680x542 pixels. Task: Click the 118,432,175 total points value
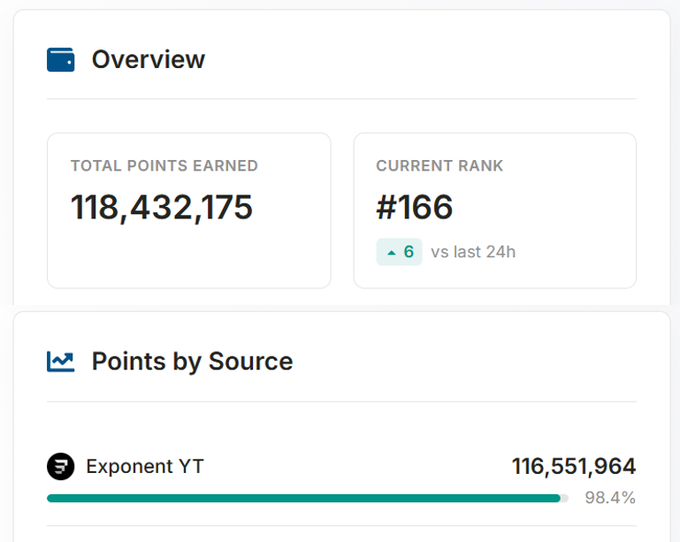tap(161, 208)
